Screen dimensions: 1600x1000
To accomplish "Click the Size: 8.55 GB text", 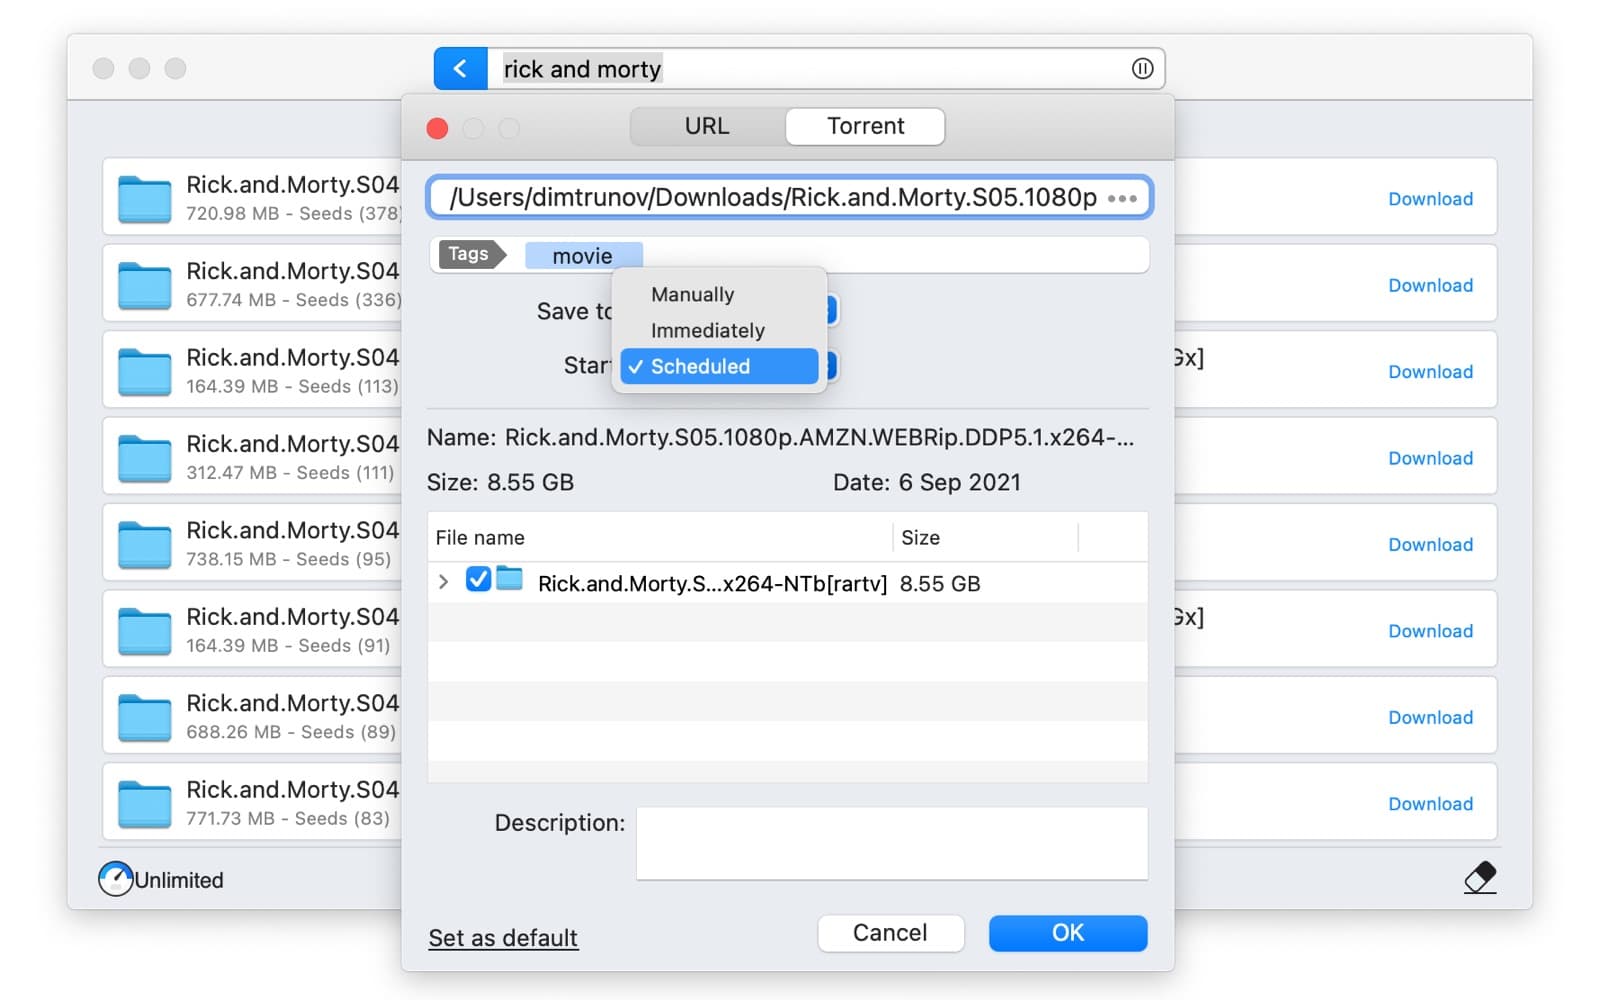I will point(500,482).
